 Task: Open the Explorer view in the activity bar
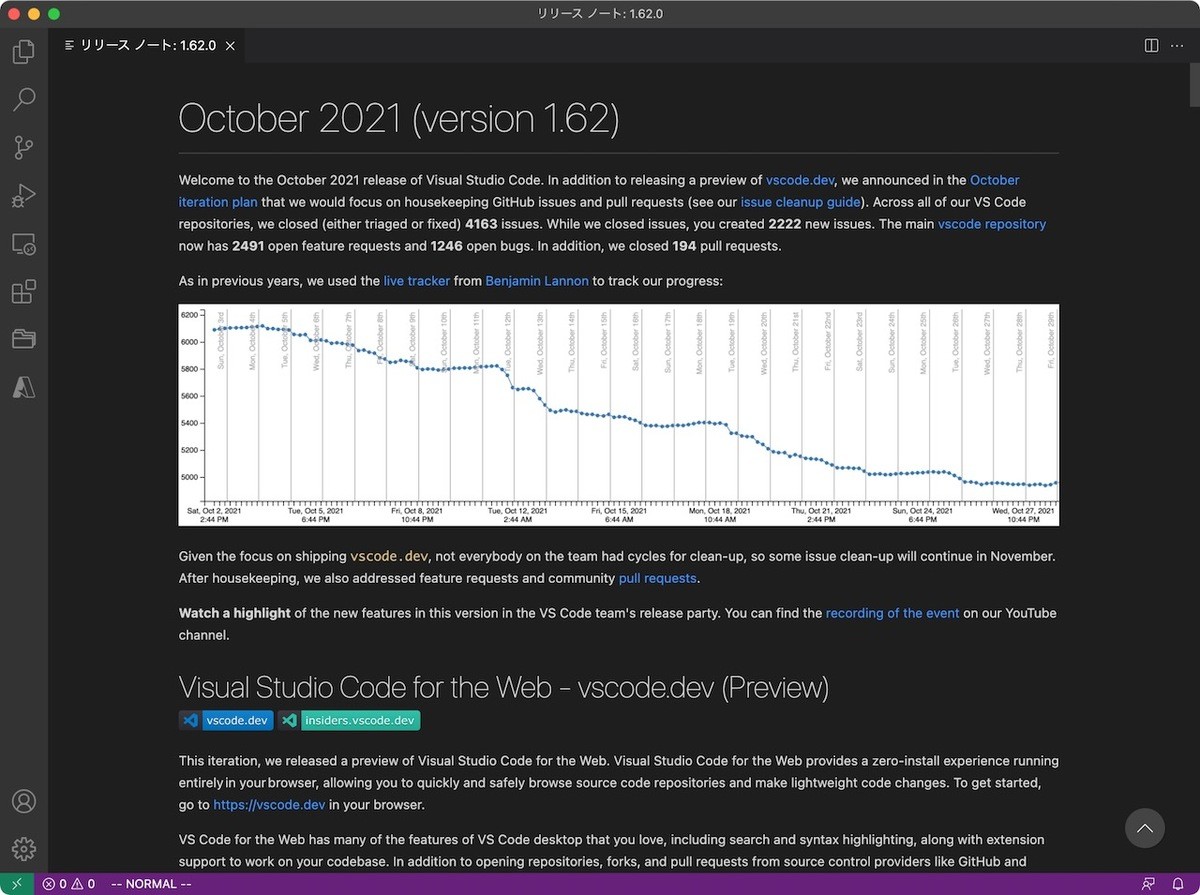pyautogui.click(x=23, y=51)
